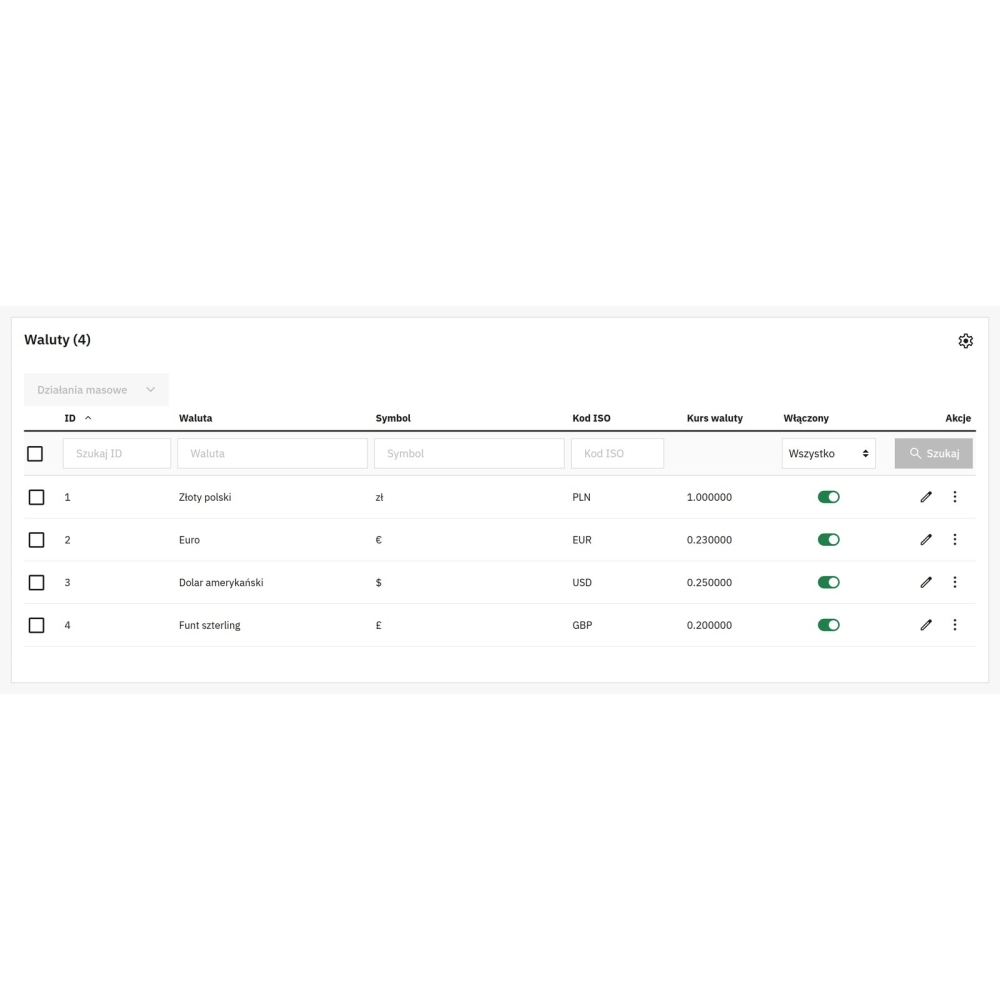
Task: Click the zł symbol cell
Action: tap(379, 497)
